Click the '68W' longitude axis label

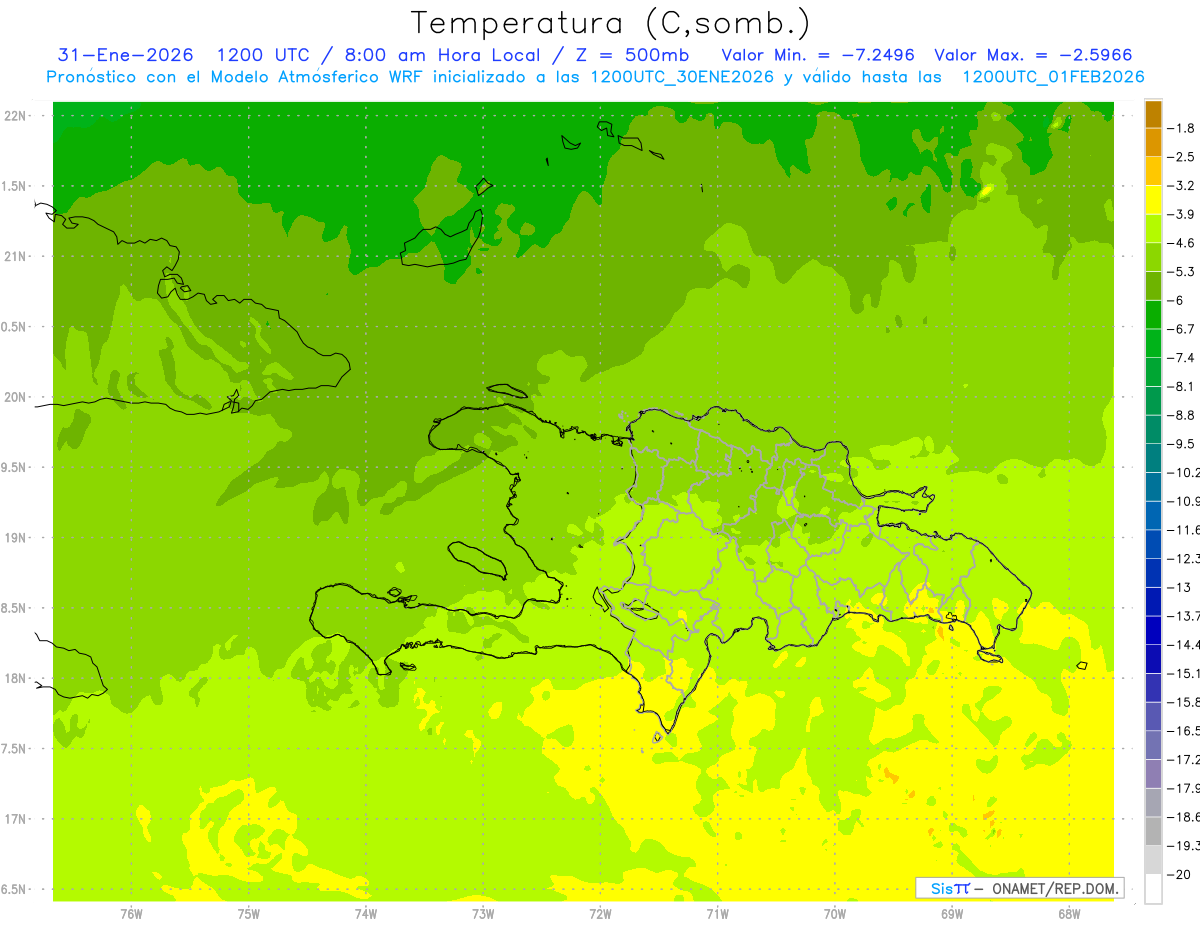point(1069,913)
